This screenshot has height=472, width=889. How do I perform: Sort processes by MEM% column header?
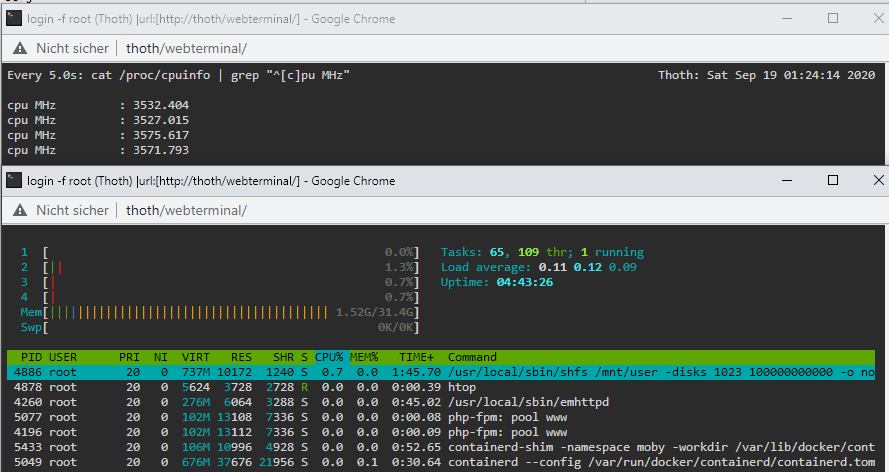[364, 357]
